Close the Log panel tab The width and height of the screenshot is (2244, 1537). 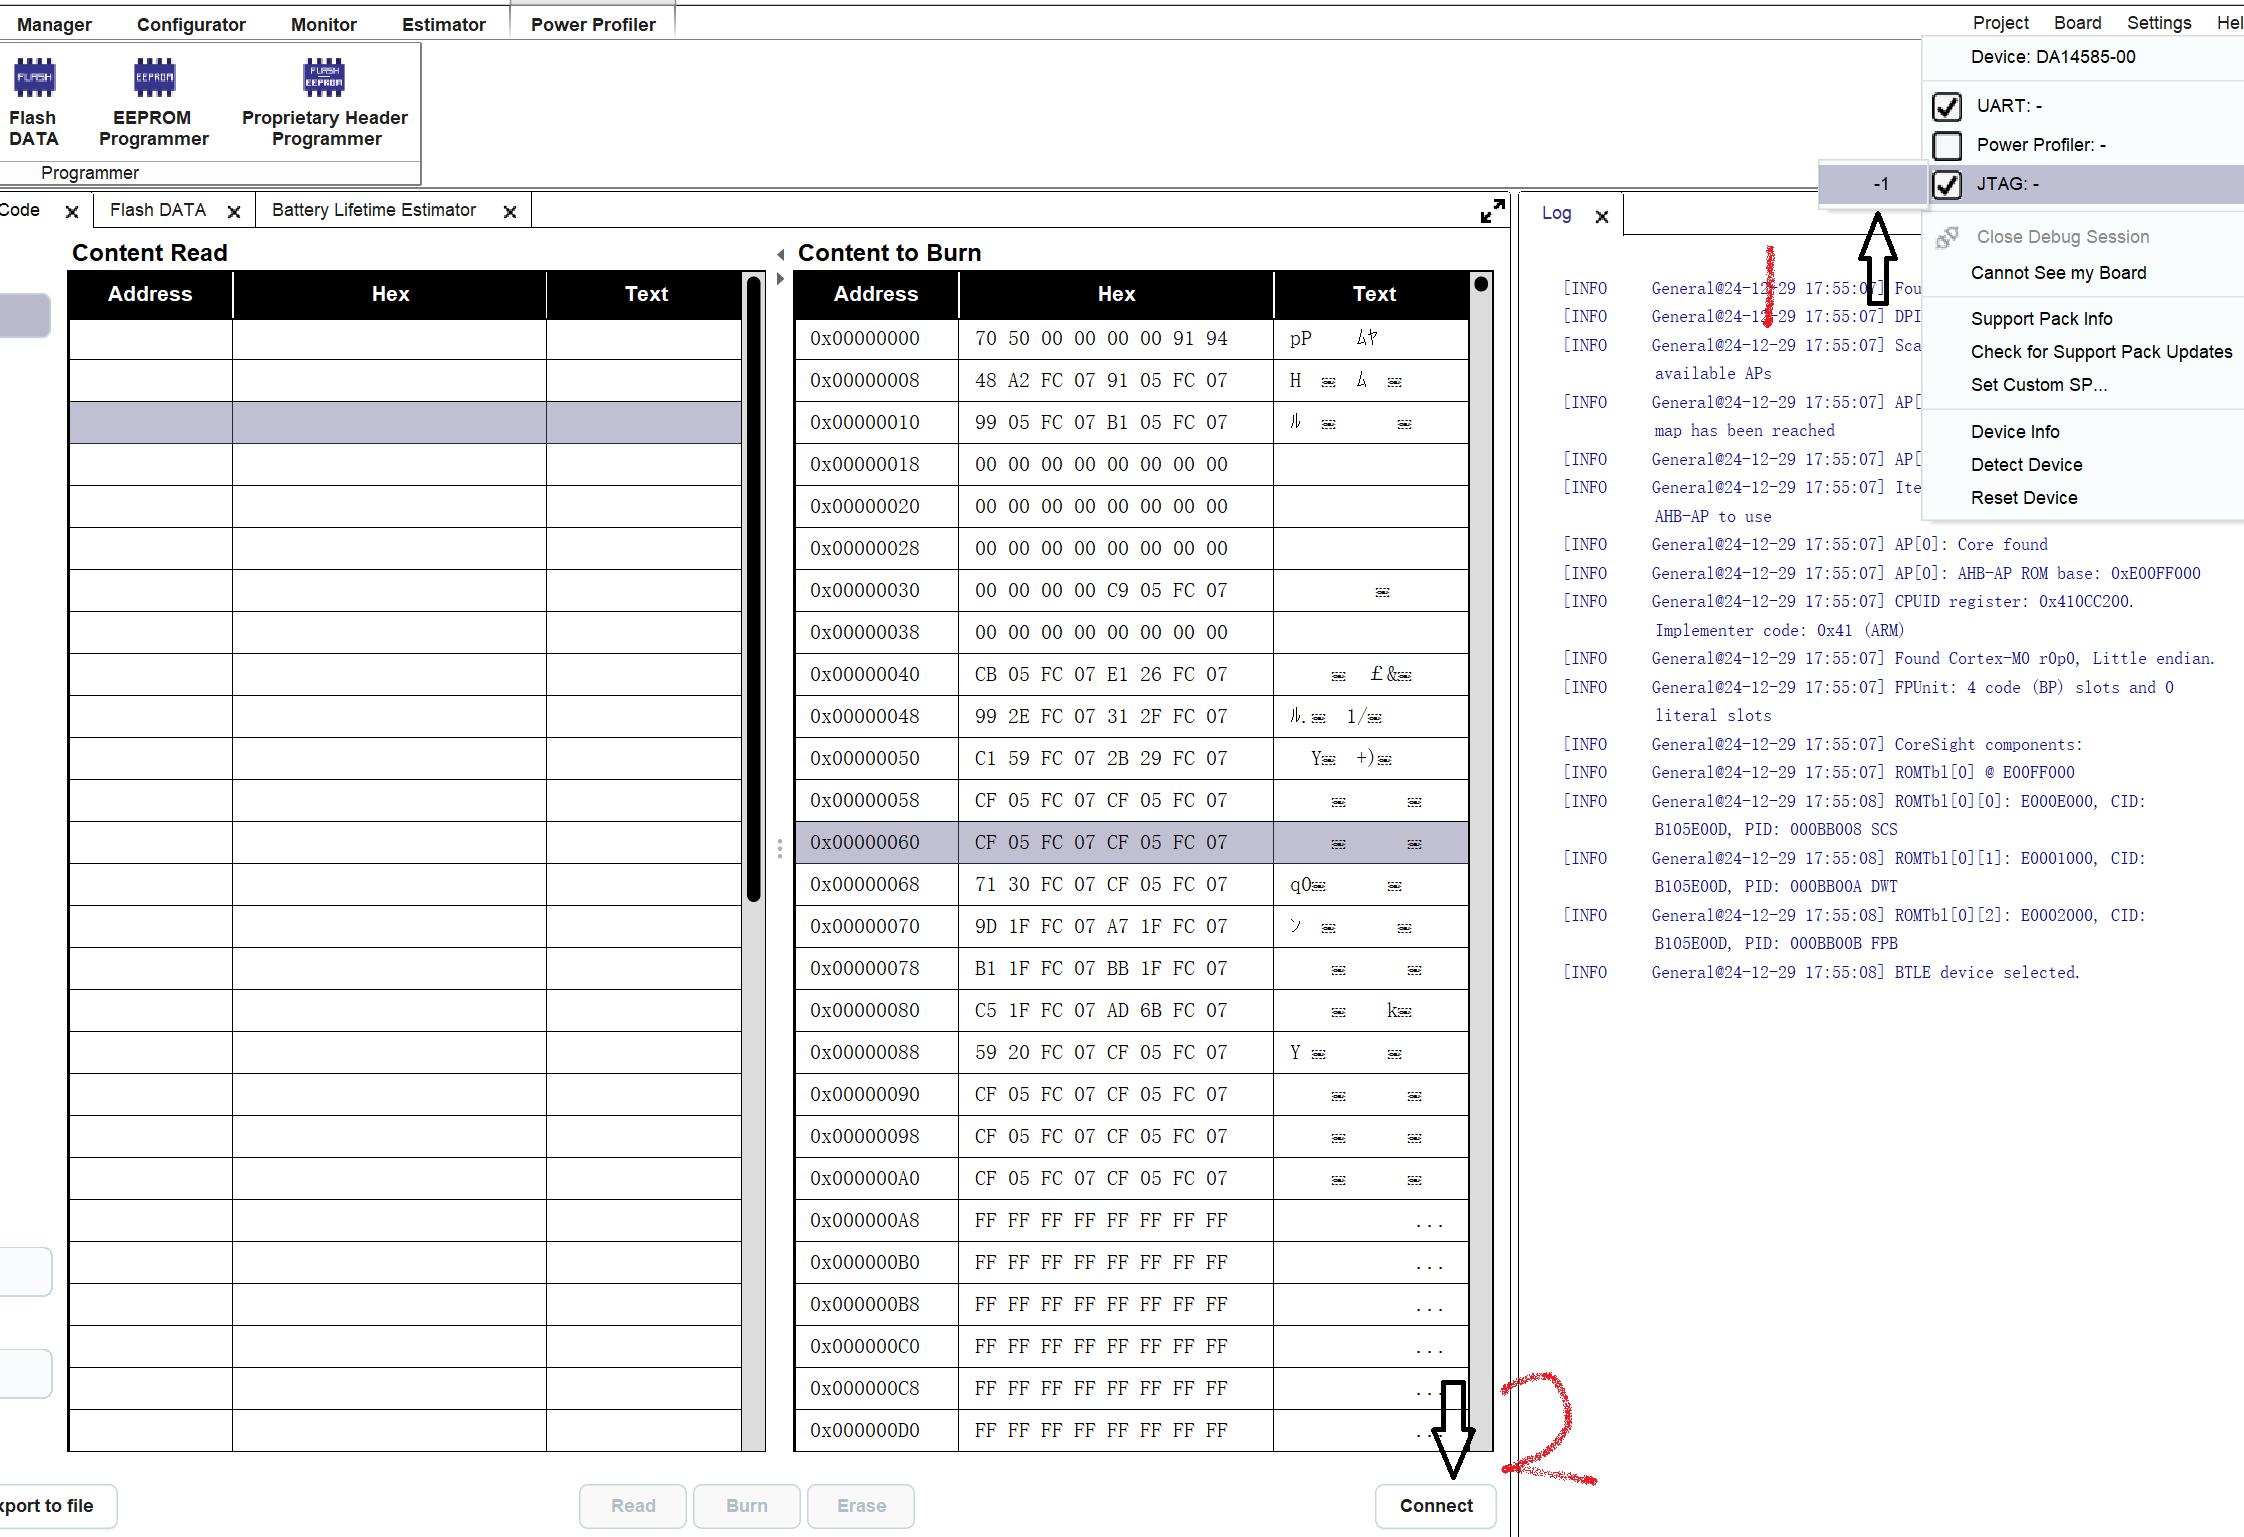point(1602,216)
